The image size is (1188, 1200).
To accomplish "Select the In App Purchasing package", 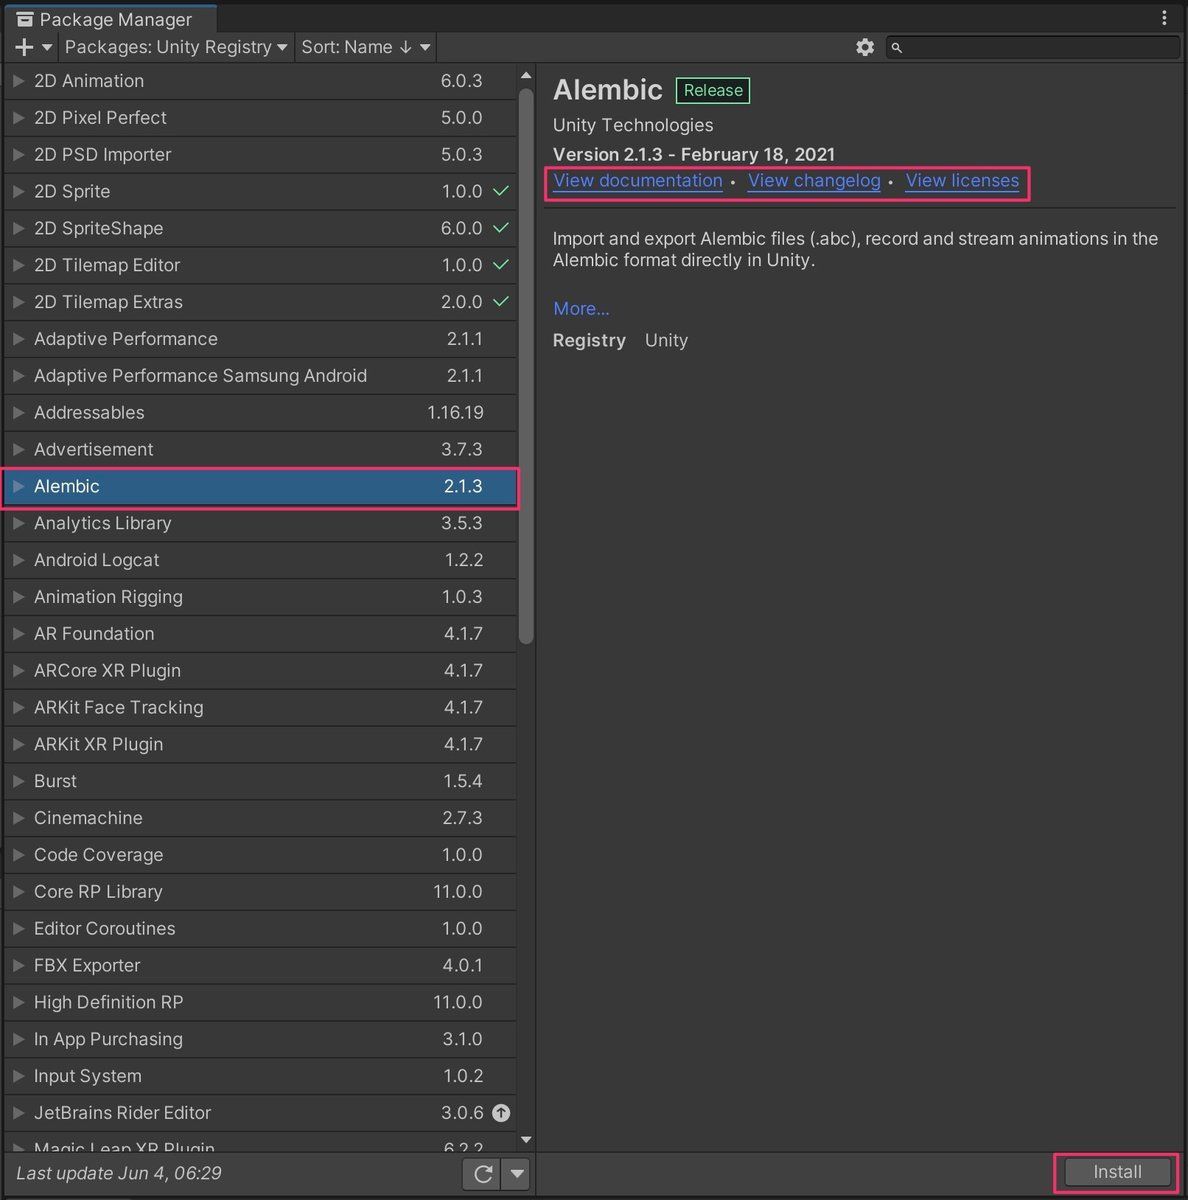I will pos(260,1040).
